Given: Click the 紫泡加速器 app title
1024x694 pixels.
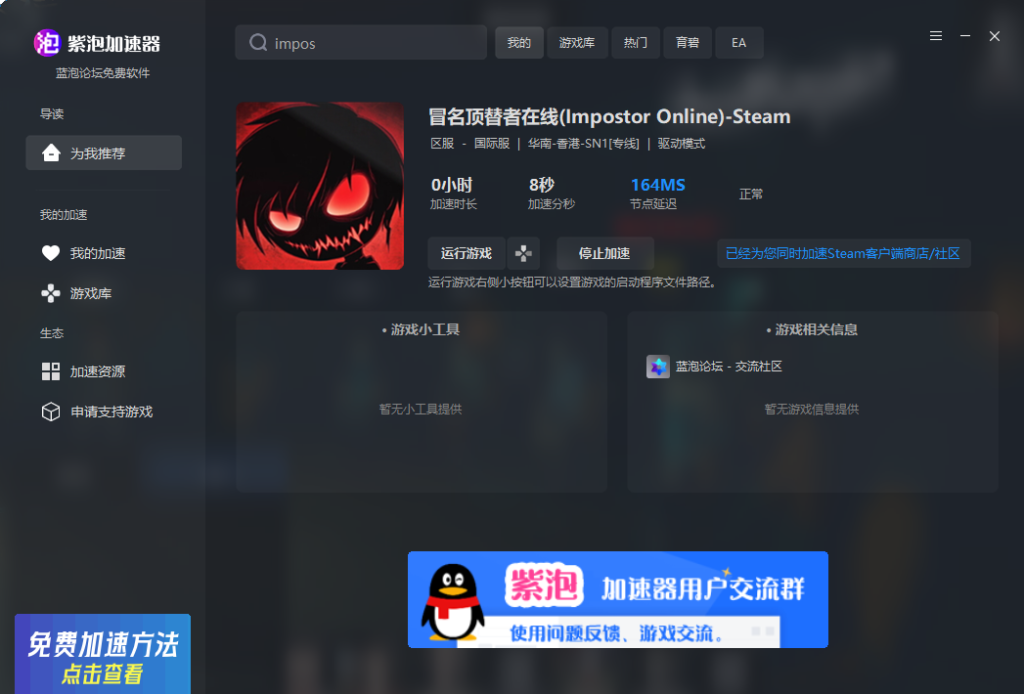Looking at the screenshot, I should click(114, 44).
